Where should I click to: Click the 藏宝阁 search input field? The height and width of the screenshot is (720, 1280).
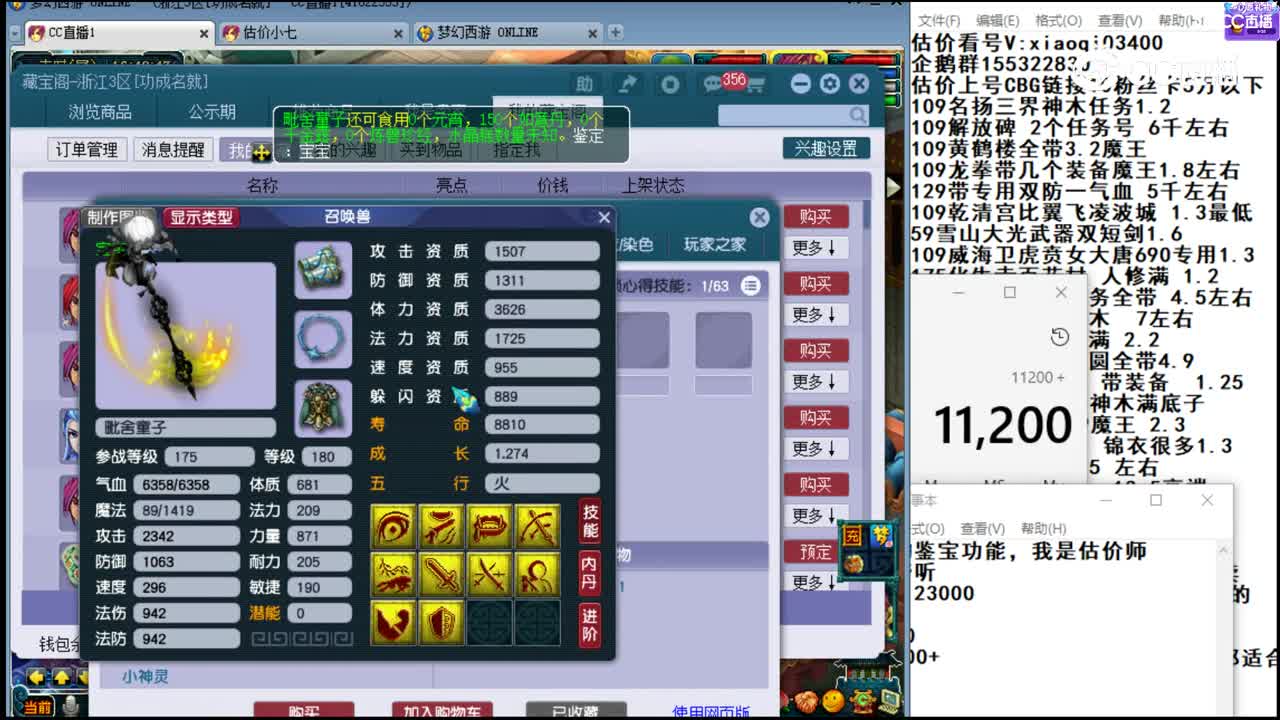click(x=788, y=114)
